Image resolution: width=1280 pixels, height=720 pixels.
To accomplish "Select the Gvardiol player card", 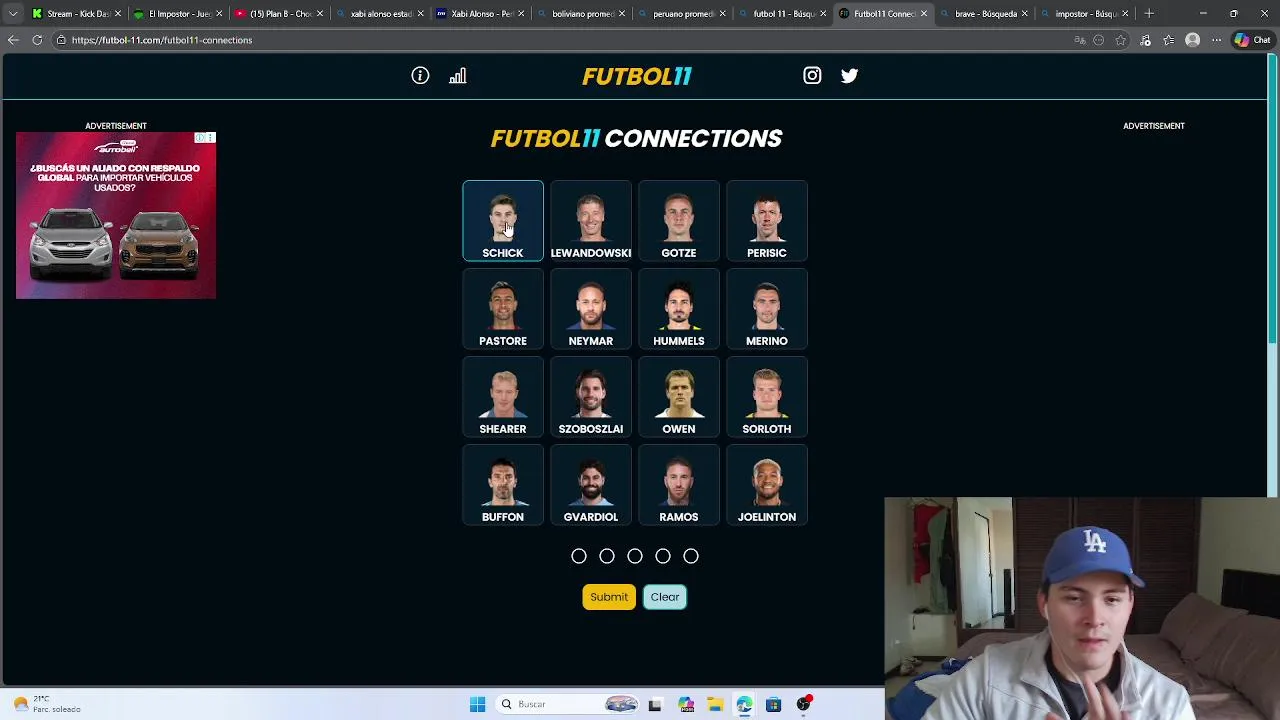I will (591, 485).
